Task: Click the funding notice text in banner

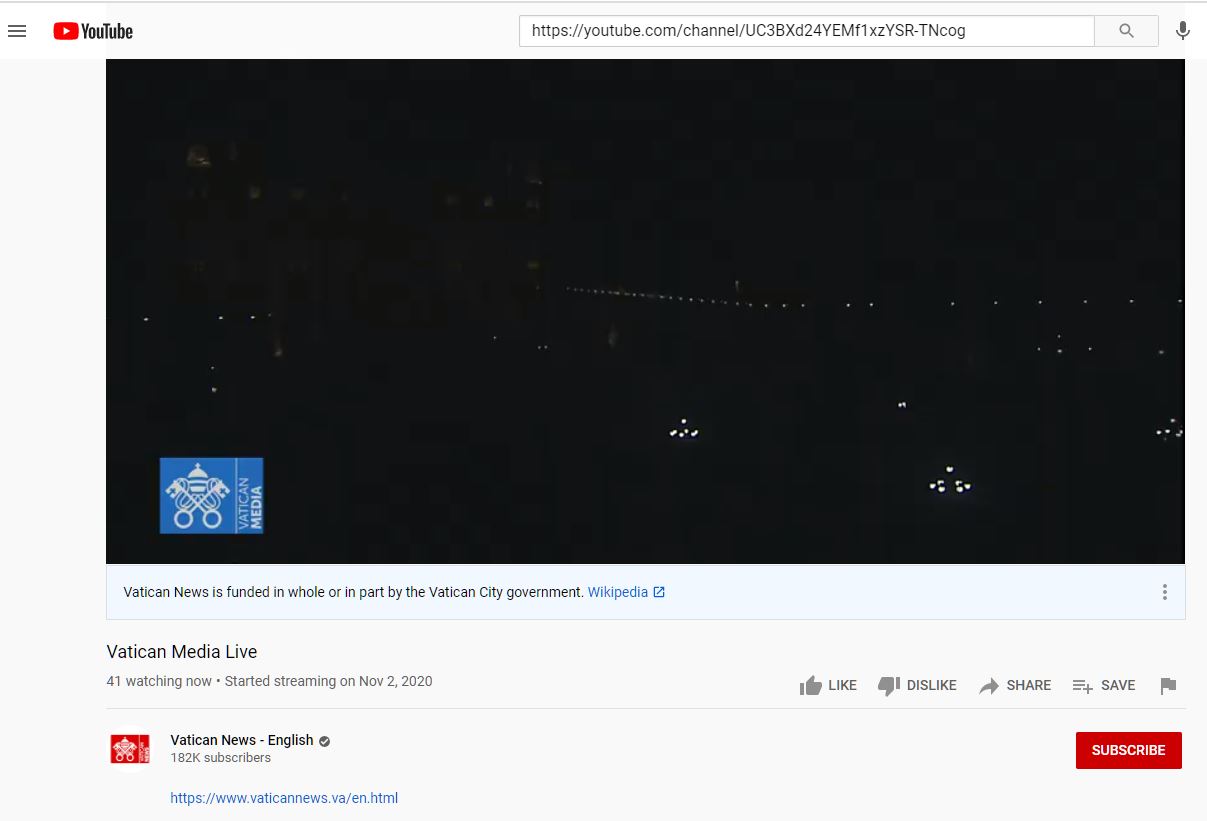Action: 353,592
